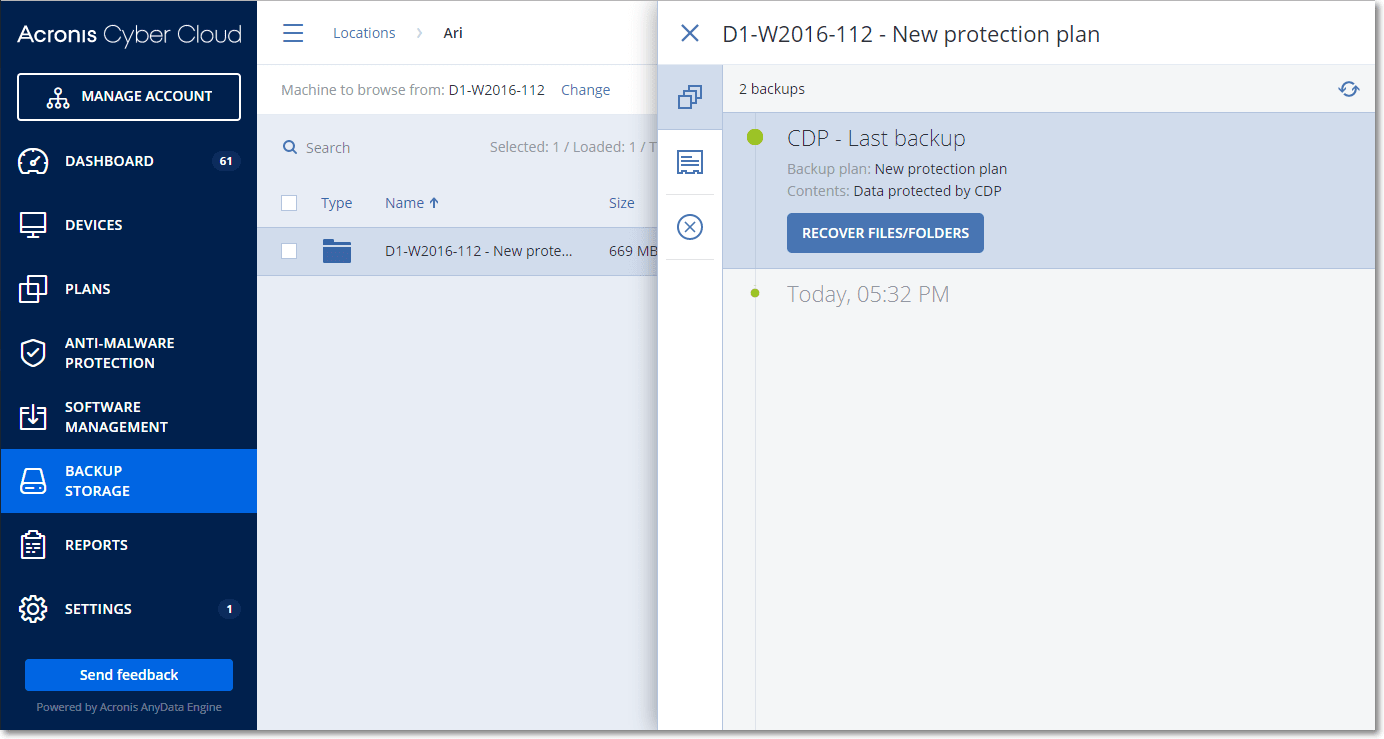Delete backups using the circled X icon

click(690, 227)
